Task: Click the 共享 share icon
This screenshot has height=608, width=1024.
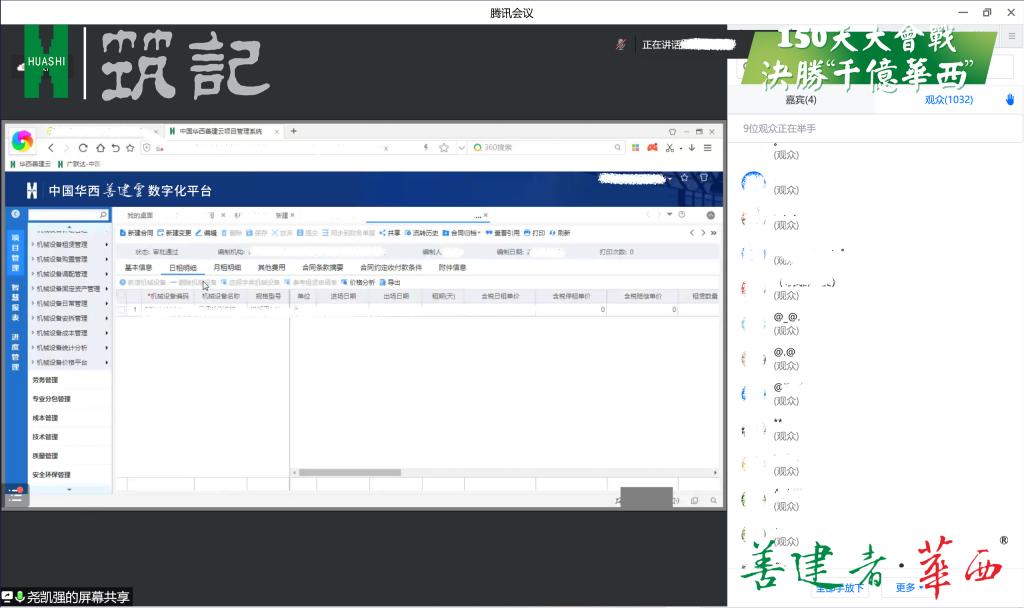Action: pos(383,233)
